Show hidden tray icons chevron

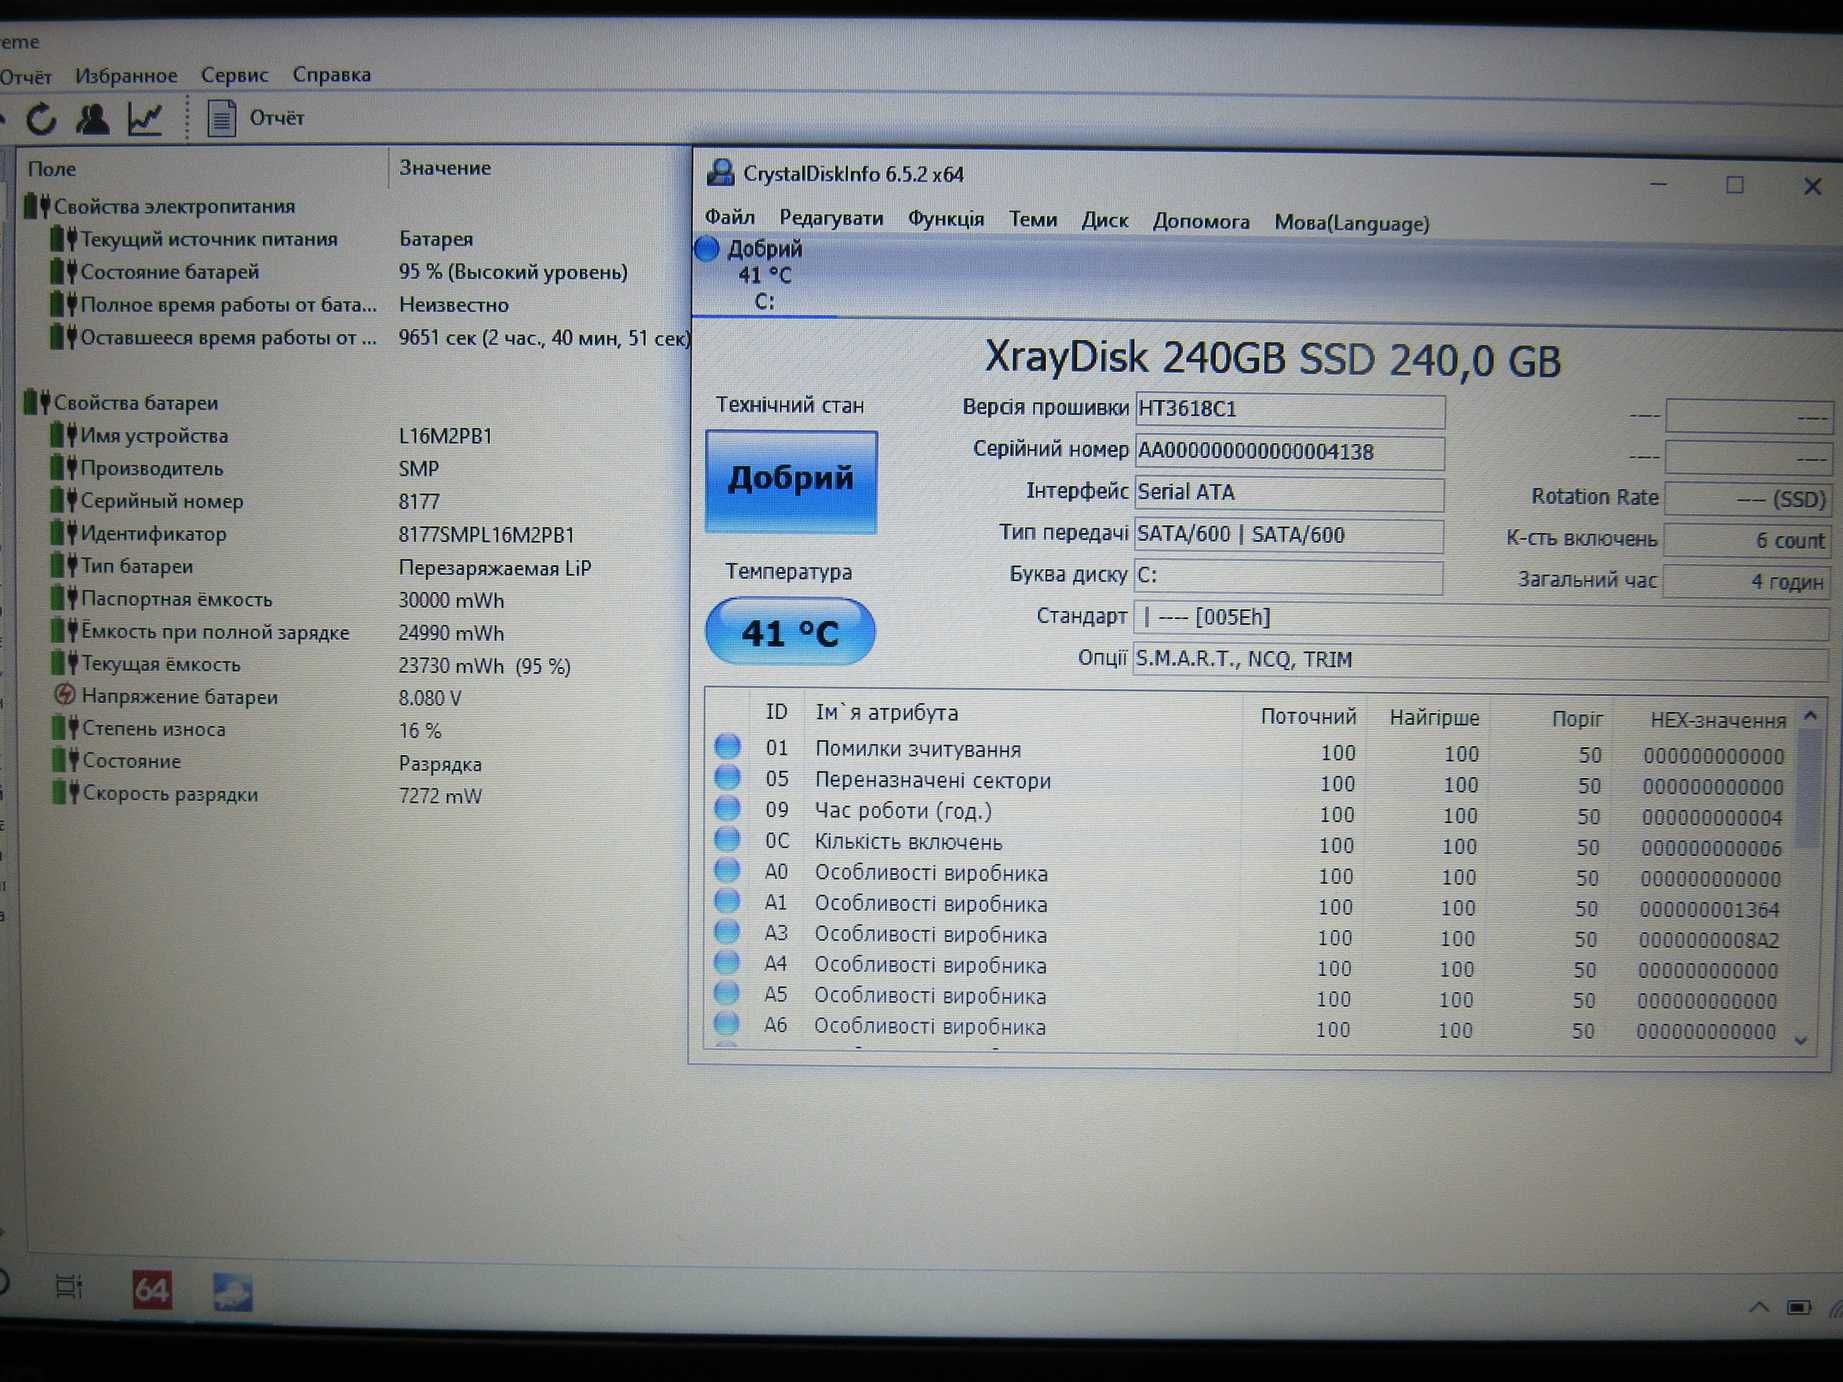(1759, 1307)
